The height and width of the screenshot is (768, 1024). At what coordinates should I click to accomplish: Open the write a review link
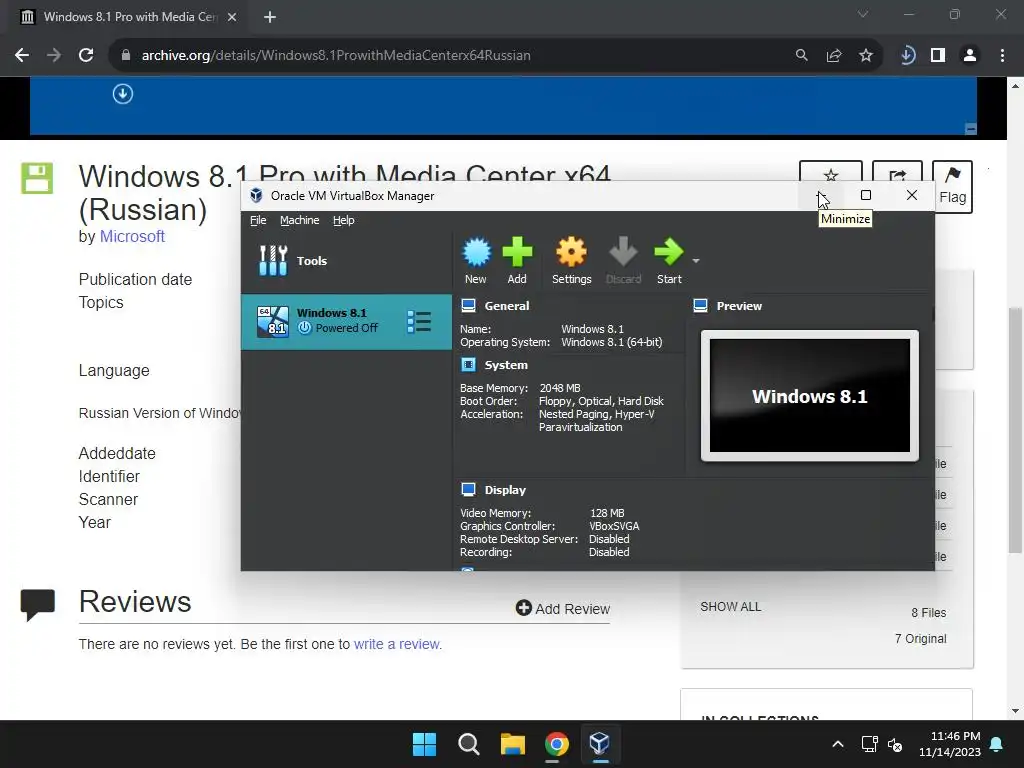[x=396, y=644]
